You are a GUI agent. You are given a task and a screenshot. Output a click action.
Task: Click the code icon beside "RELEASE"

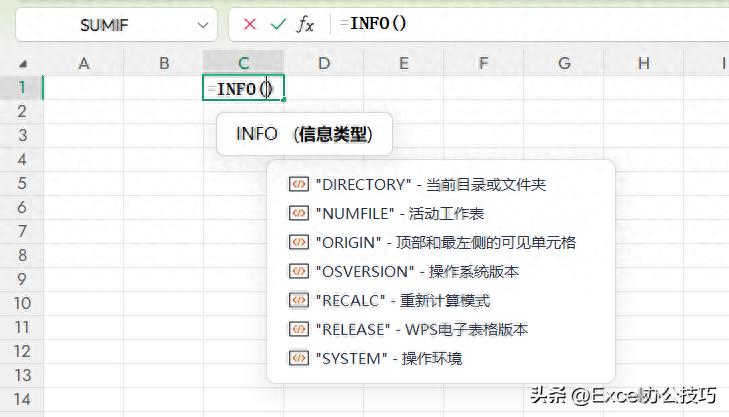click(298, 329)
